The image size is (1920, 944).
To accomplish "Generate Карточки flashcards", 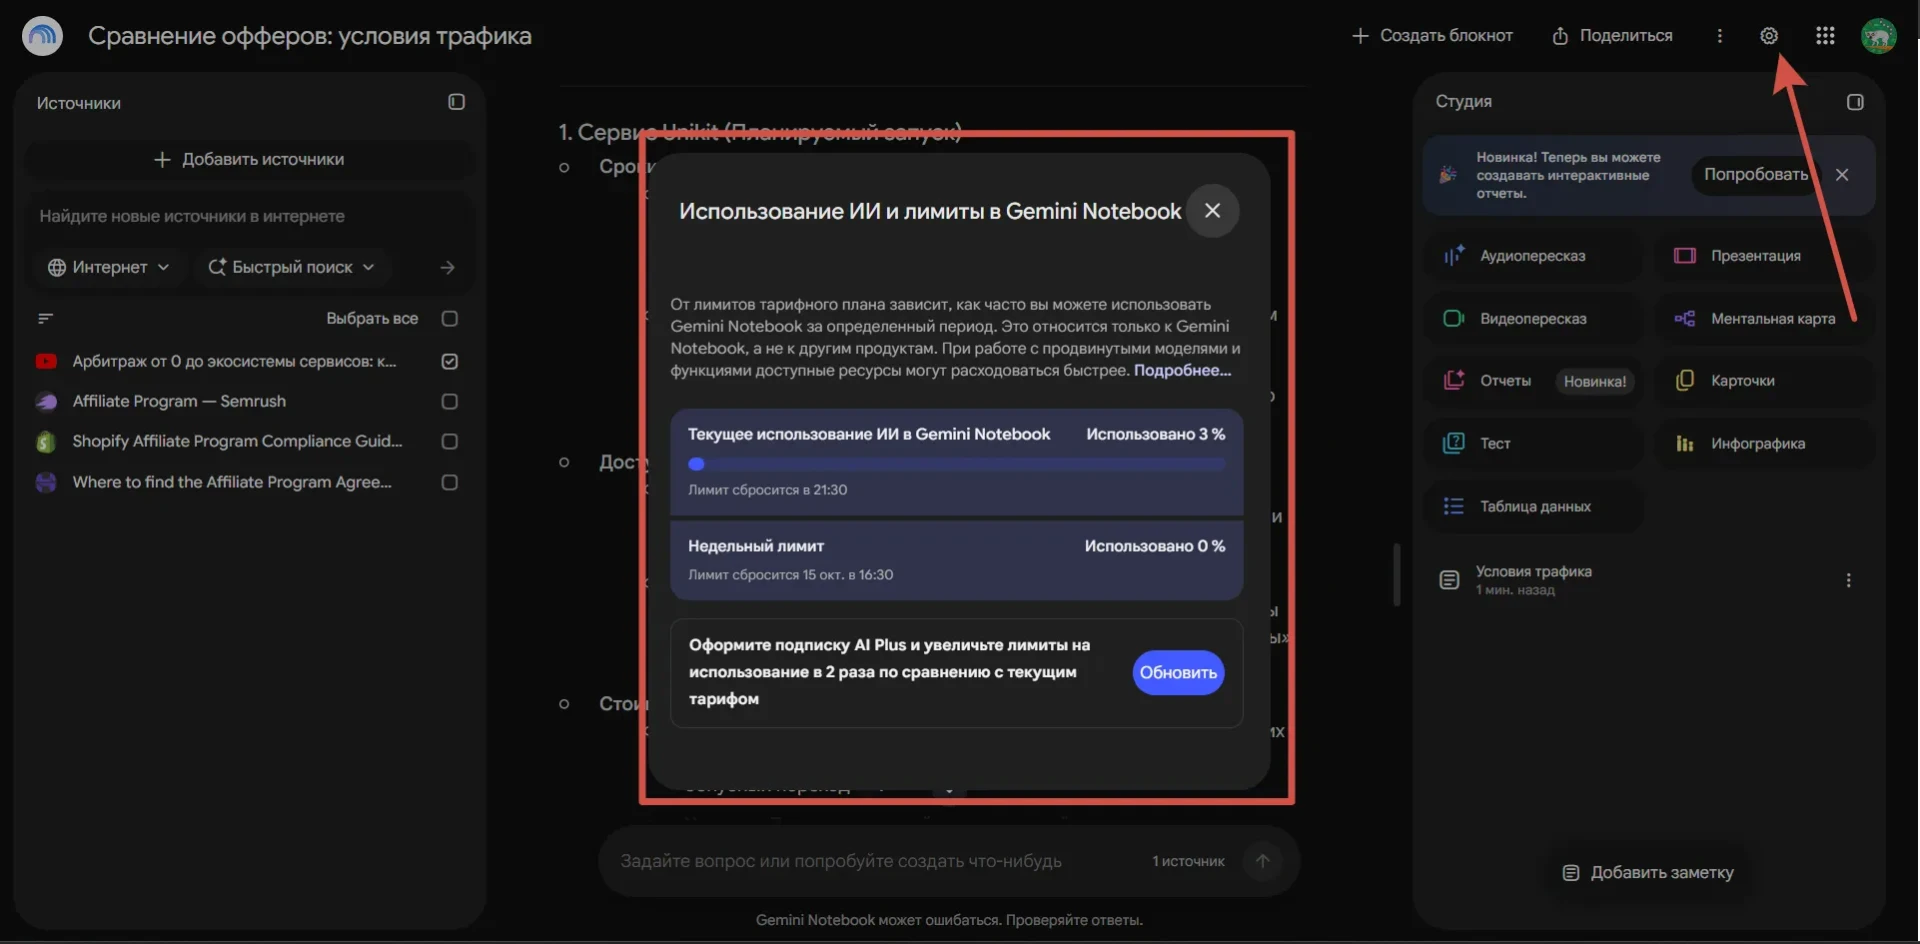I will (1765, 381).
